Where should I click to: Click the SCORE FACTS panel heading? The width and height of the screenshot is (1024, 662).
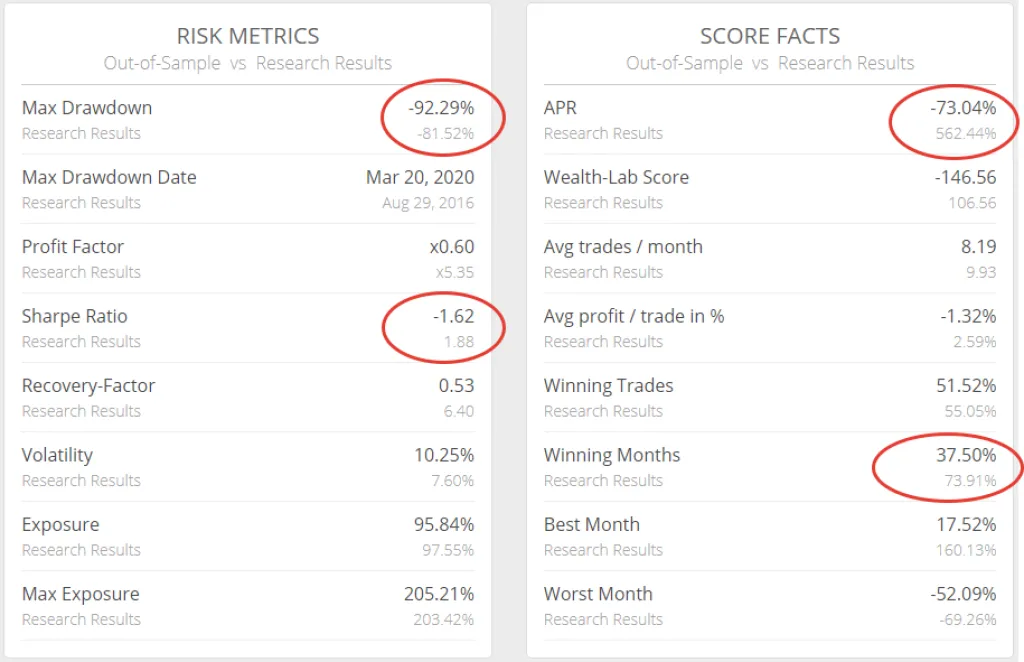770,36
